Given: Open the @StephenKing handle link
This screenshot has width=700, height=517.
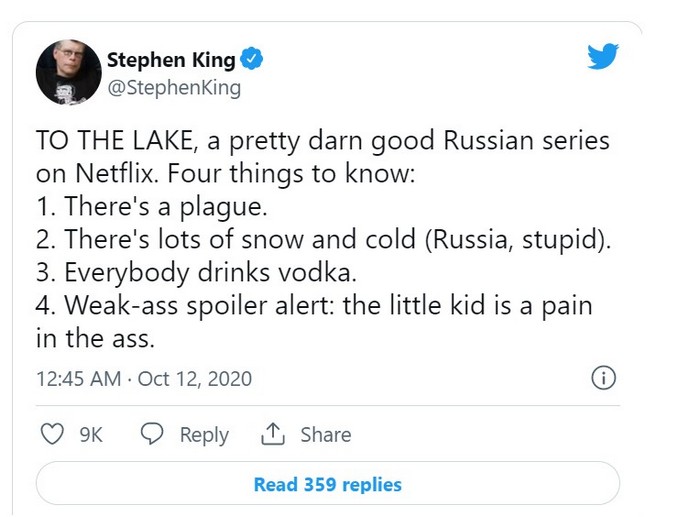Looking at the screenshot, I should (173, 87).
